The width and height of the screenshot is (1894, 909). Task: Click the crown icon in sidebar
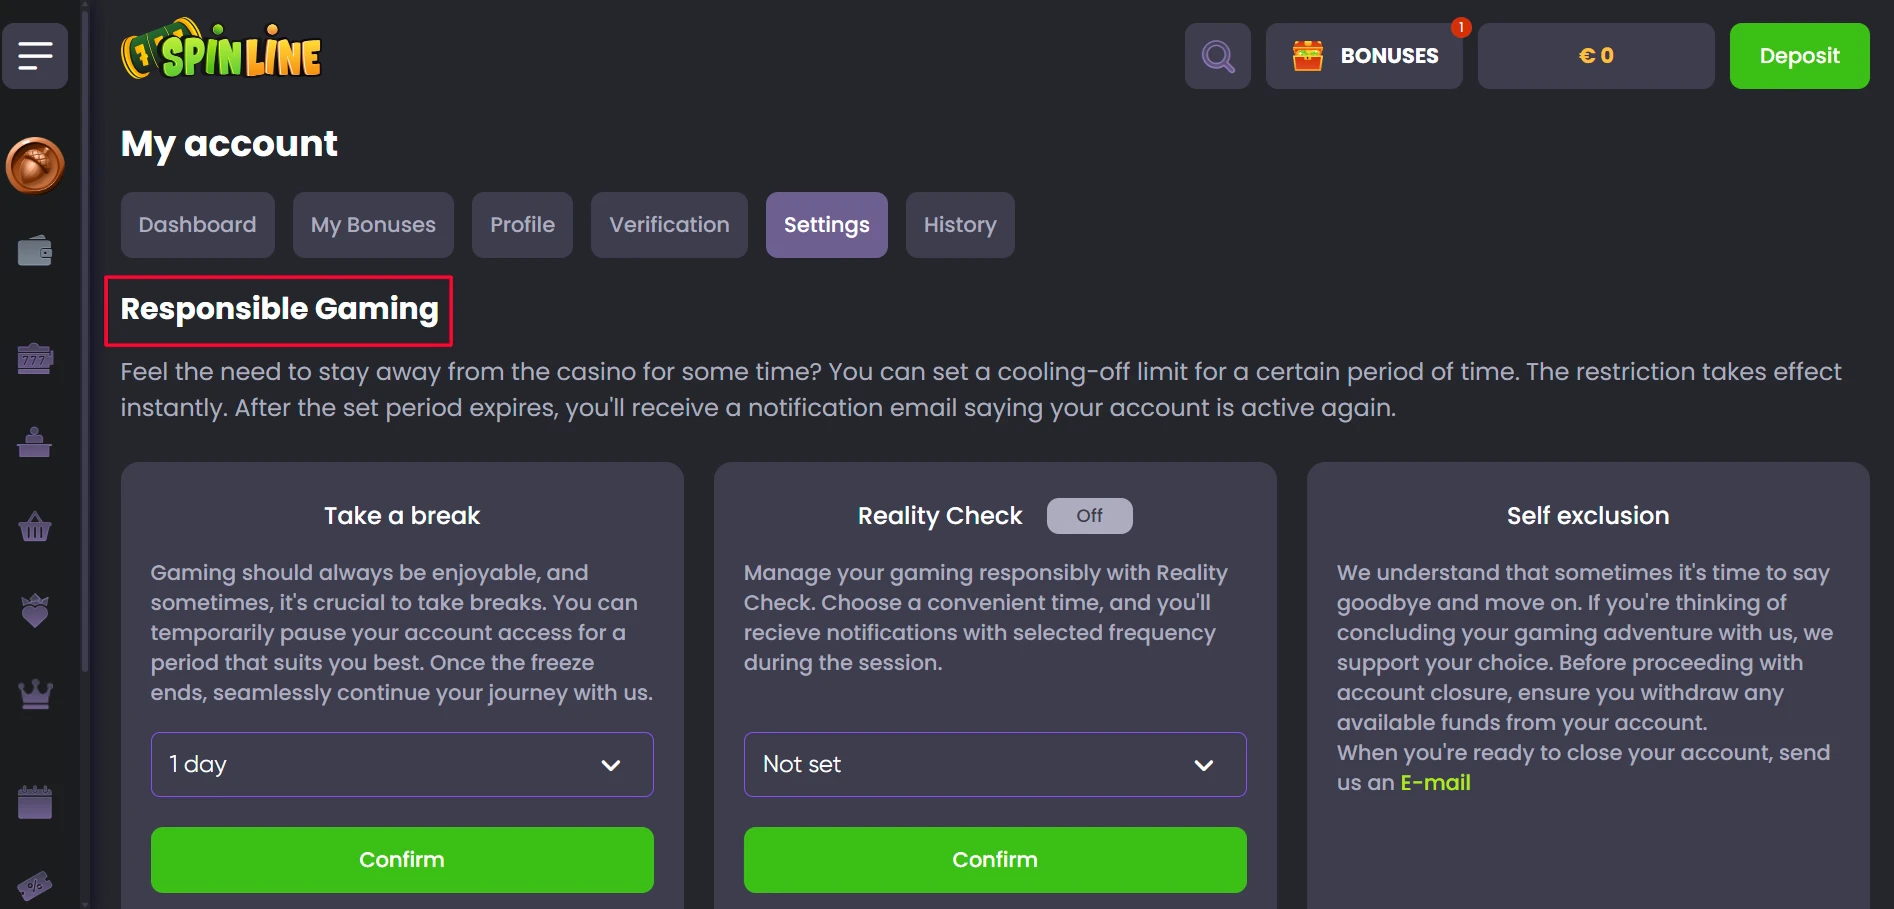point(35,694)
